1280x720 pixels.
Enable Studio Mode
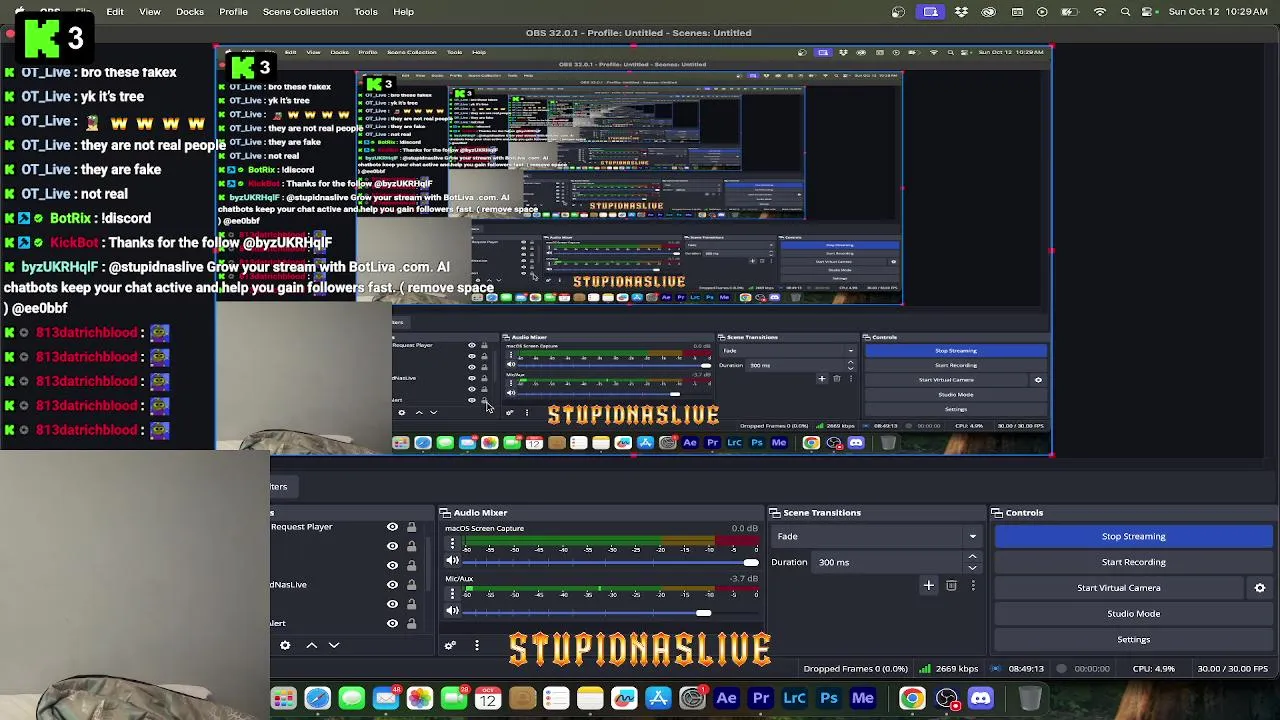(x=1133, y=614)
